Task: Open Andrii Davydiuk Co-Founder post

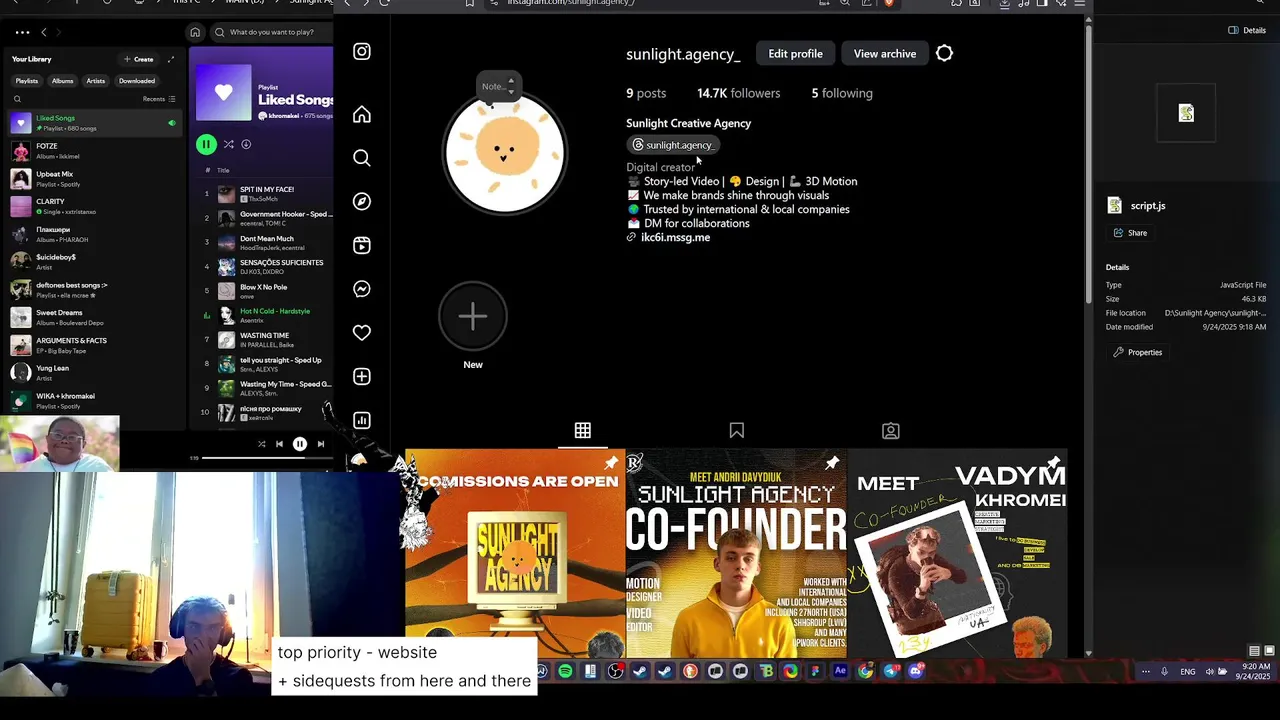Action: click(736, 553)
